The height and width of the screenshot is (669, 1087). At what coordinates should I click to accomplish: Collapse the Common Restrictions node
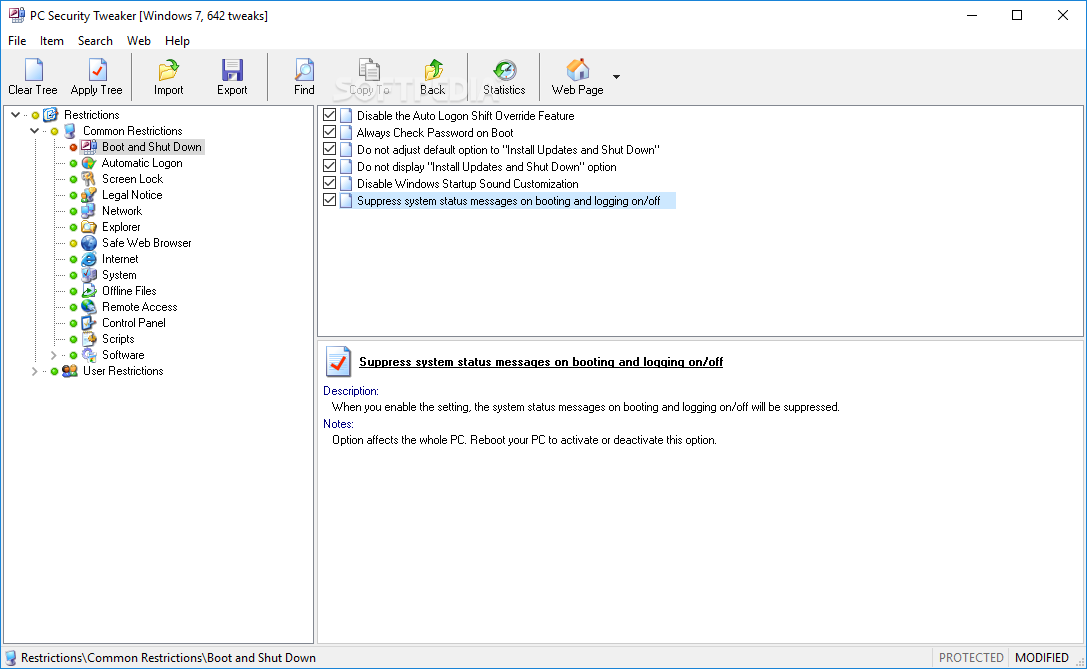[34, 131]
